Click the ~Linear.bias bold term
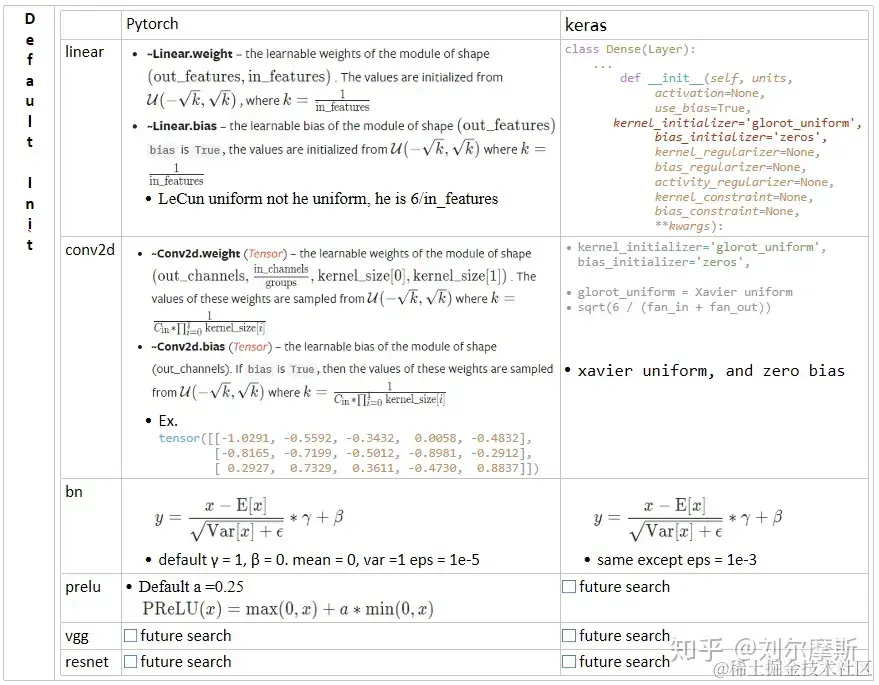The image size is (879, 685). click(x=182, y=126)
